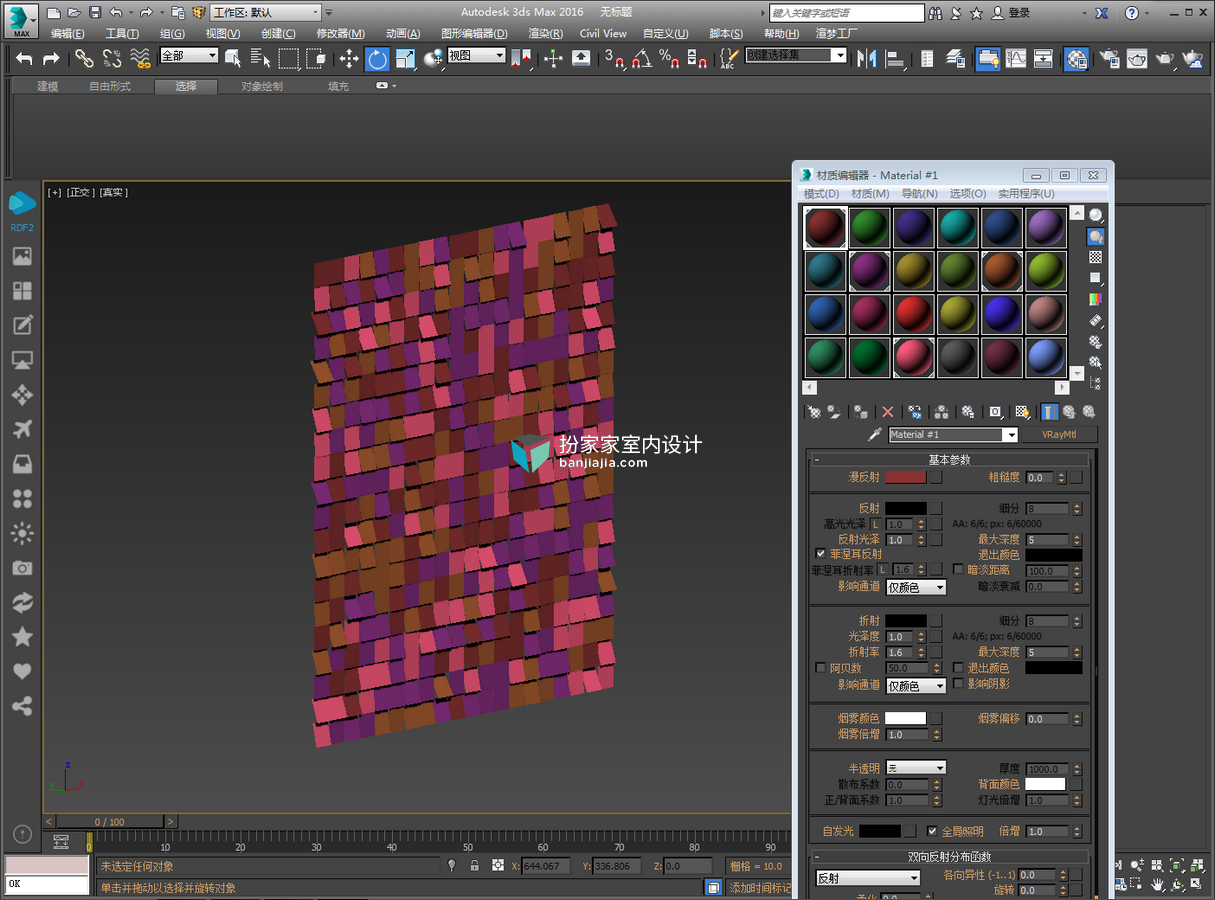Click the MAX application button

[x=20, y=21]
